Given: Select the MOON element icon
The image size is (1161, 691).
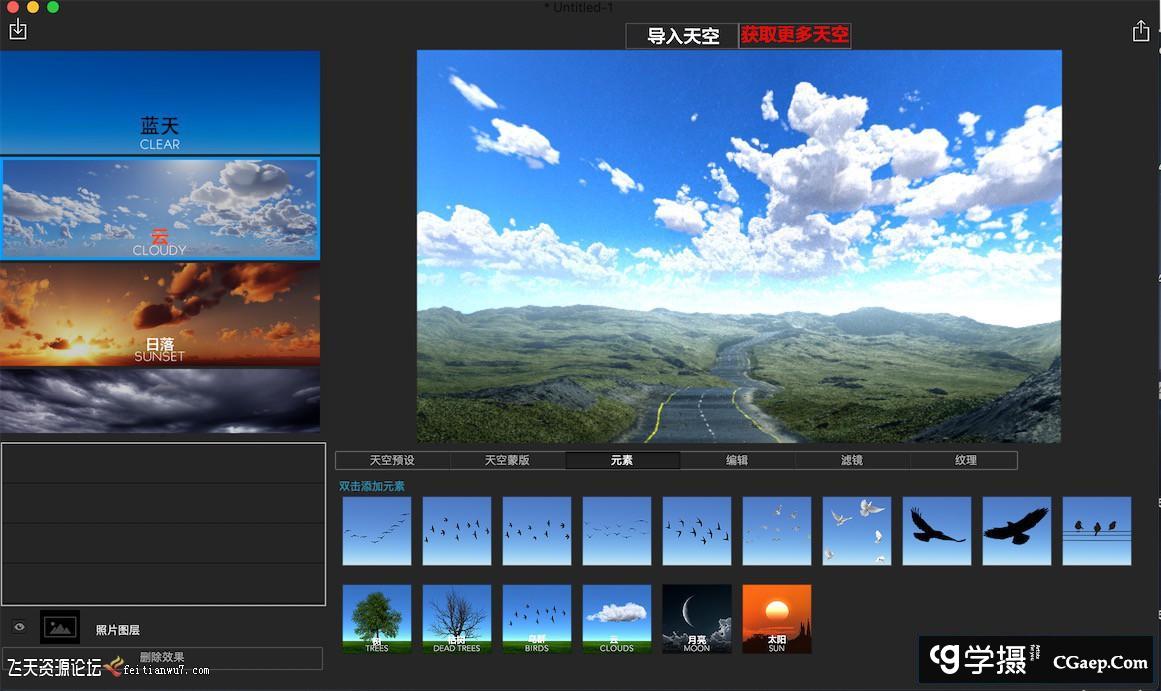Looking at the screenshot, I should 697,617.
